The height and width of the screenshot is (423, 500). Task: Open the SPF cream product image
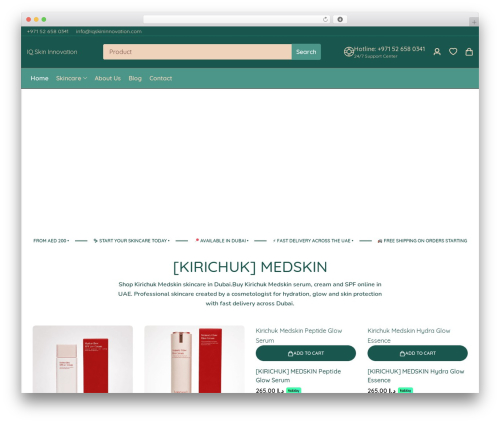83,359
